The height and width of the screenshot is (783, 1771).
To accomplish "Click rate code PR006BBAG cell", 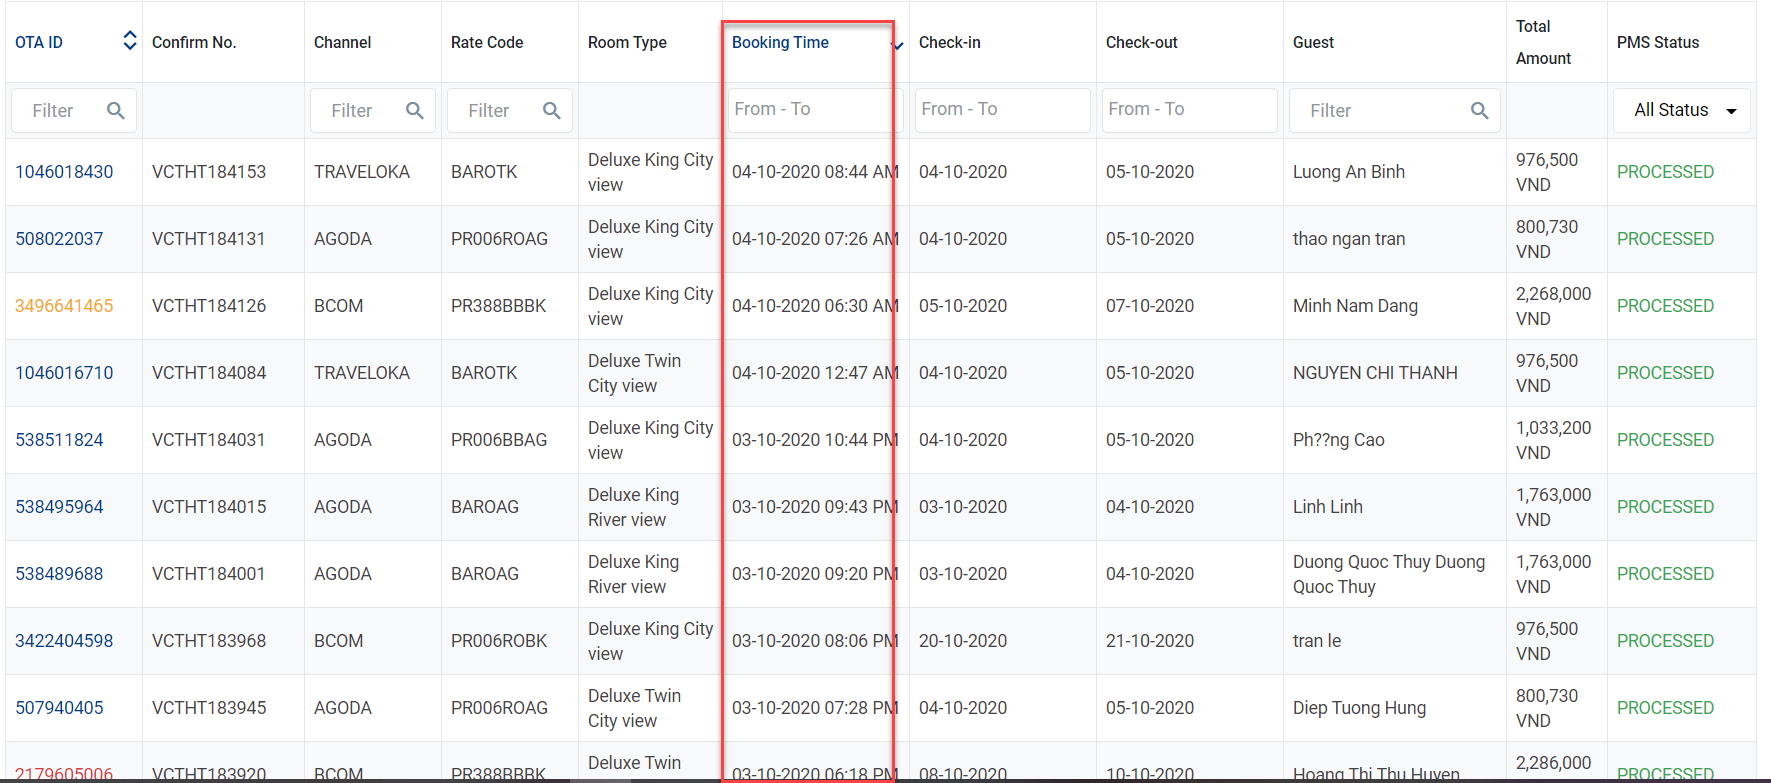I will point(499,440).
